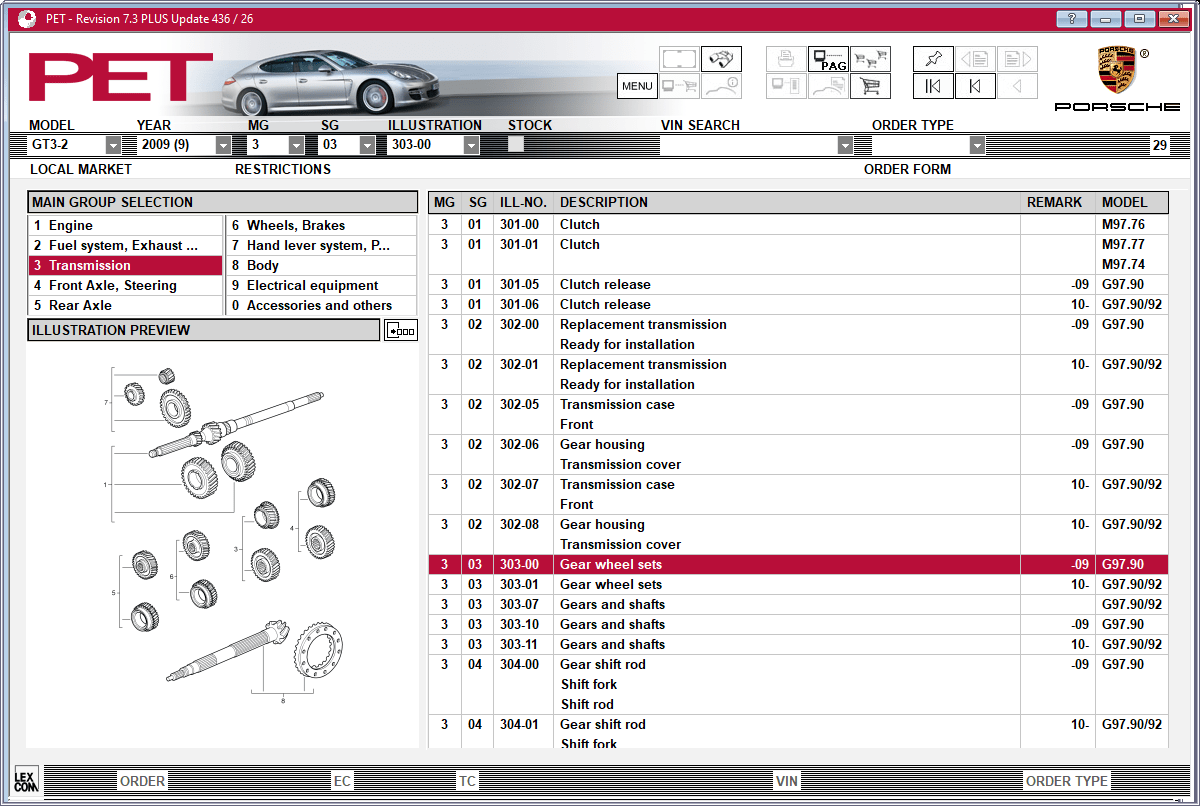Viewport: 1200px width, 806px height.
Task: Toggle illustration preview layout icon
Action: point(401,331)
